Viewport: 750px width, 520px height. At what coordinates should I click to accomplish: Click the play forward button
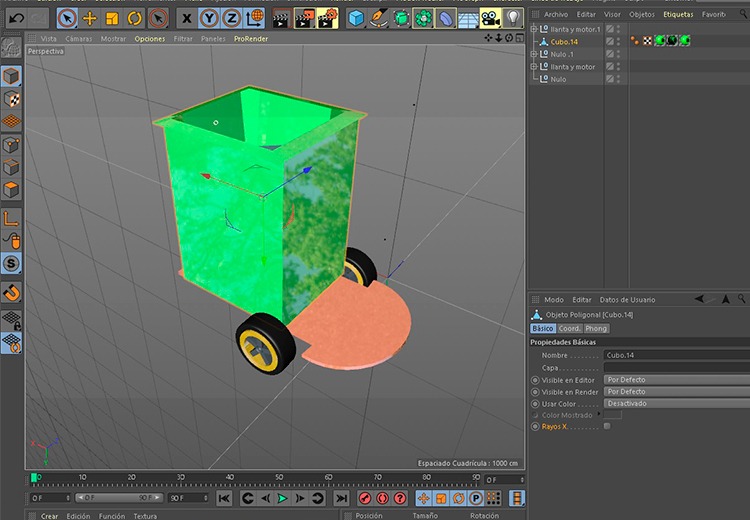(x=282, y=498)
